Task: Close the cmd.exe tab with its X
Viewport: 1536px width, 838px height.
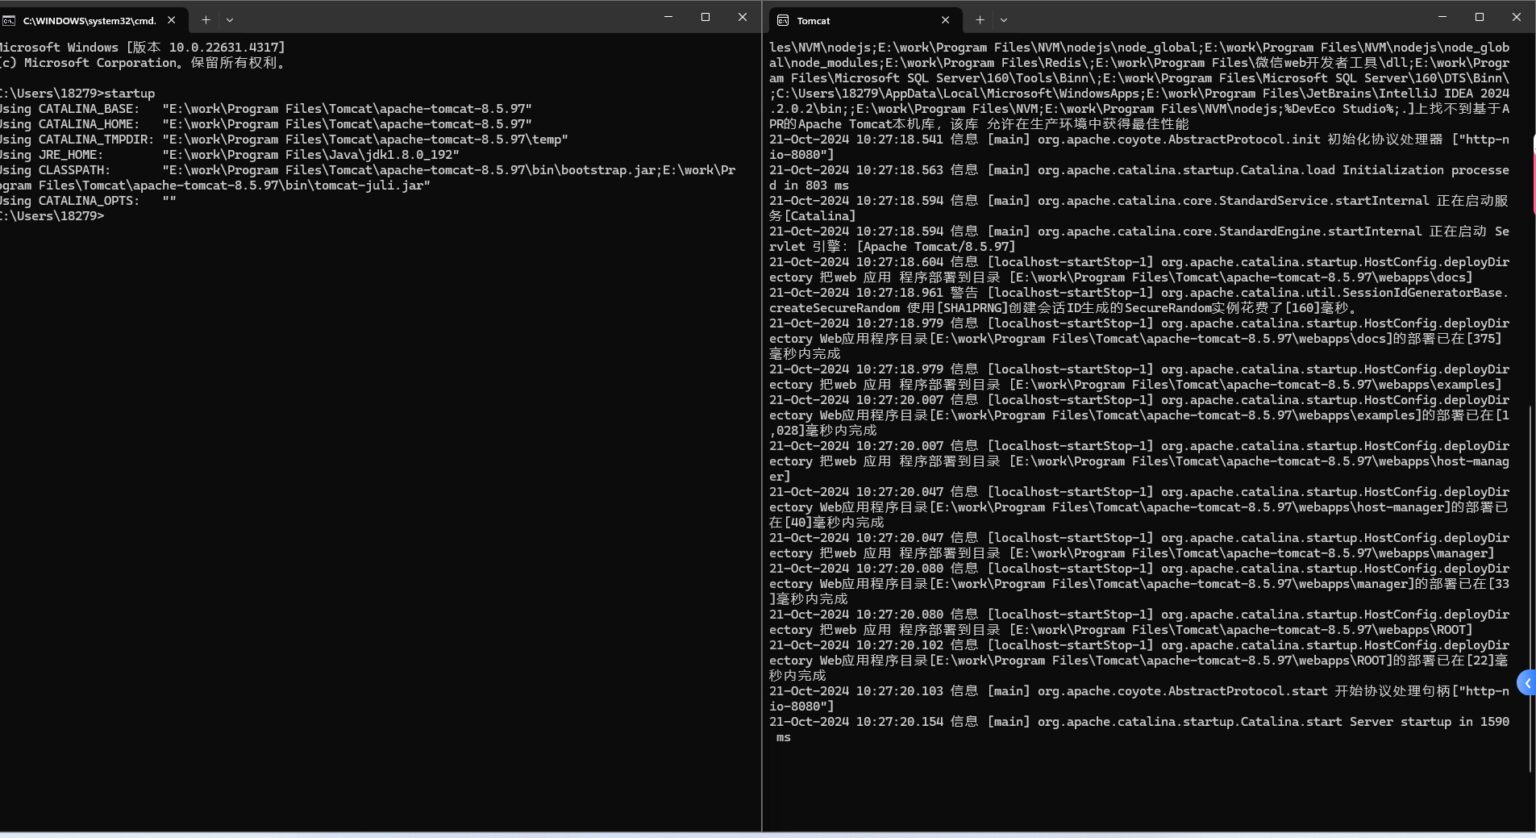Action: 170,19
